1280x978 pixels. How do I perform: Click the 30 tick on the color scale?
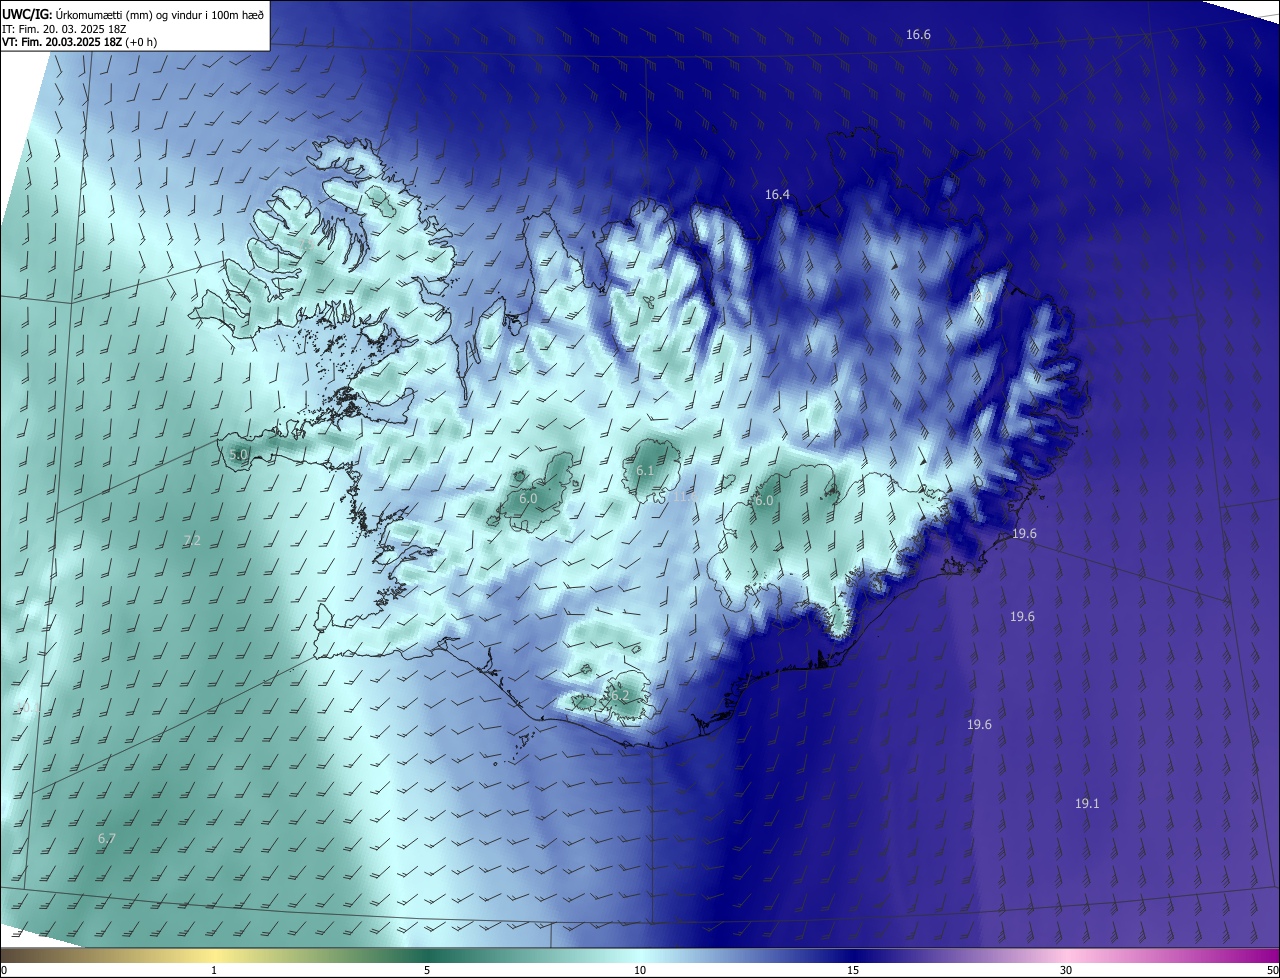(x=1066, y=970)
